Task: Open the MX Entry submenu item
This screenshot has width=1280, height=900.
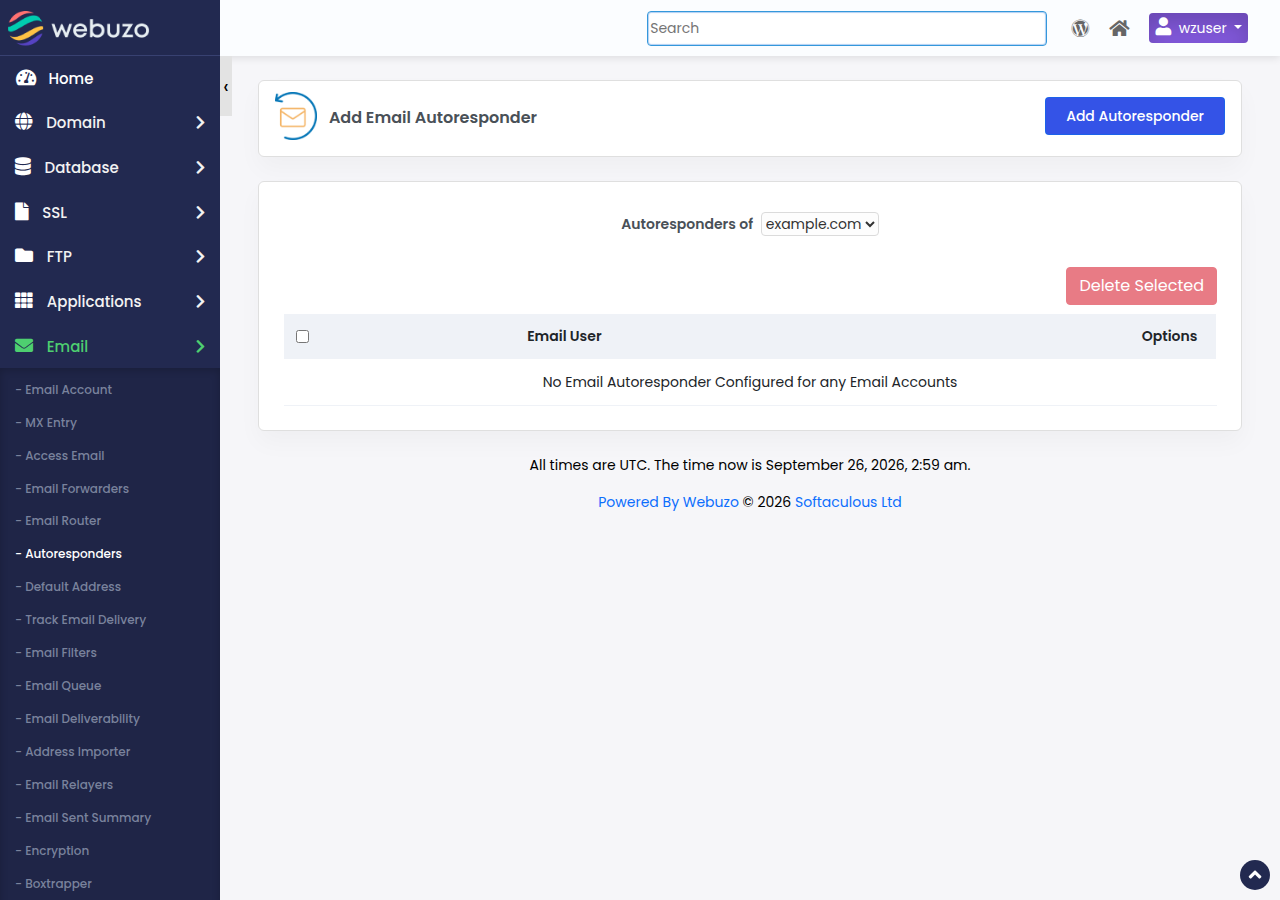Action: click(46, 423)
